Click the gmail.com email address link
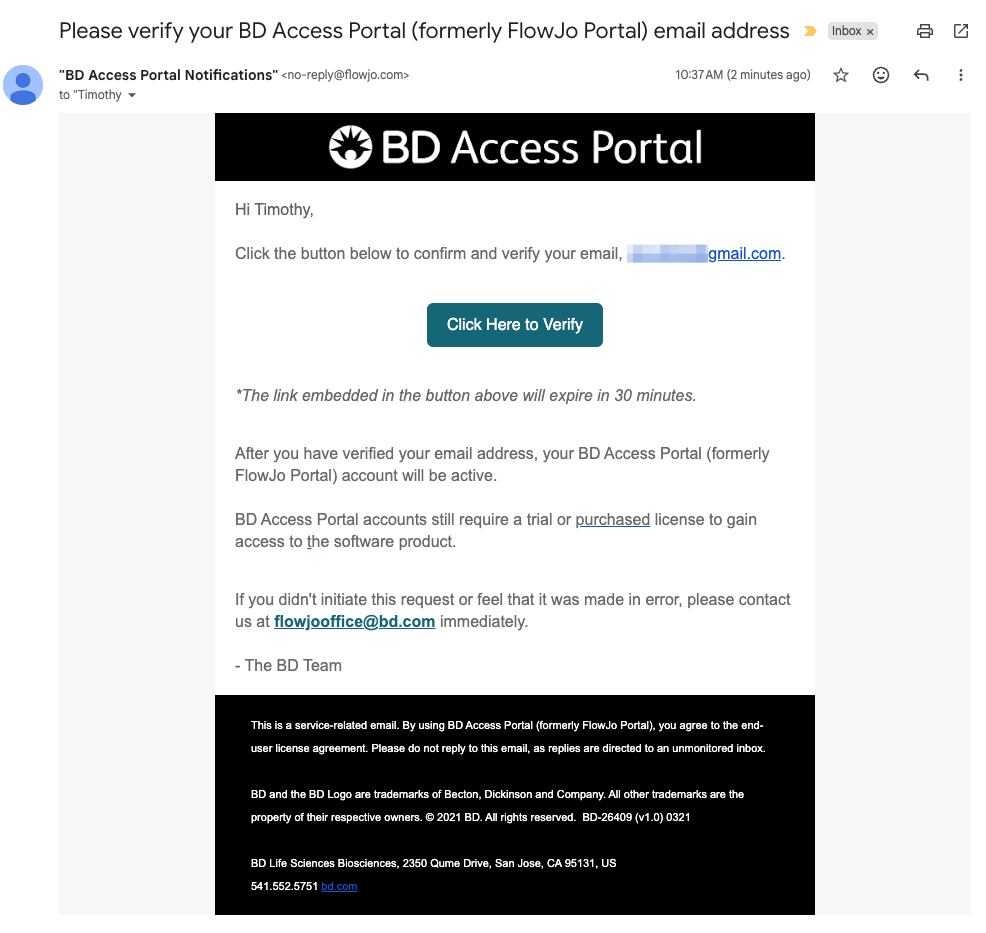 [744, 254]
